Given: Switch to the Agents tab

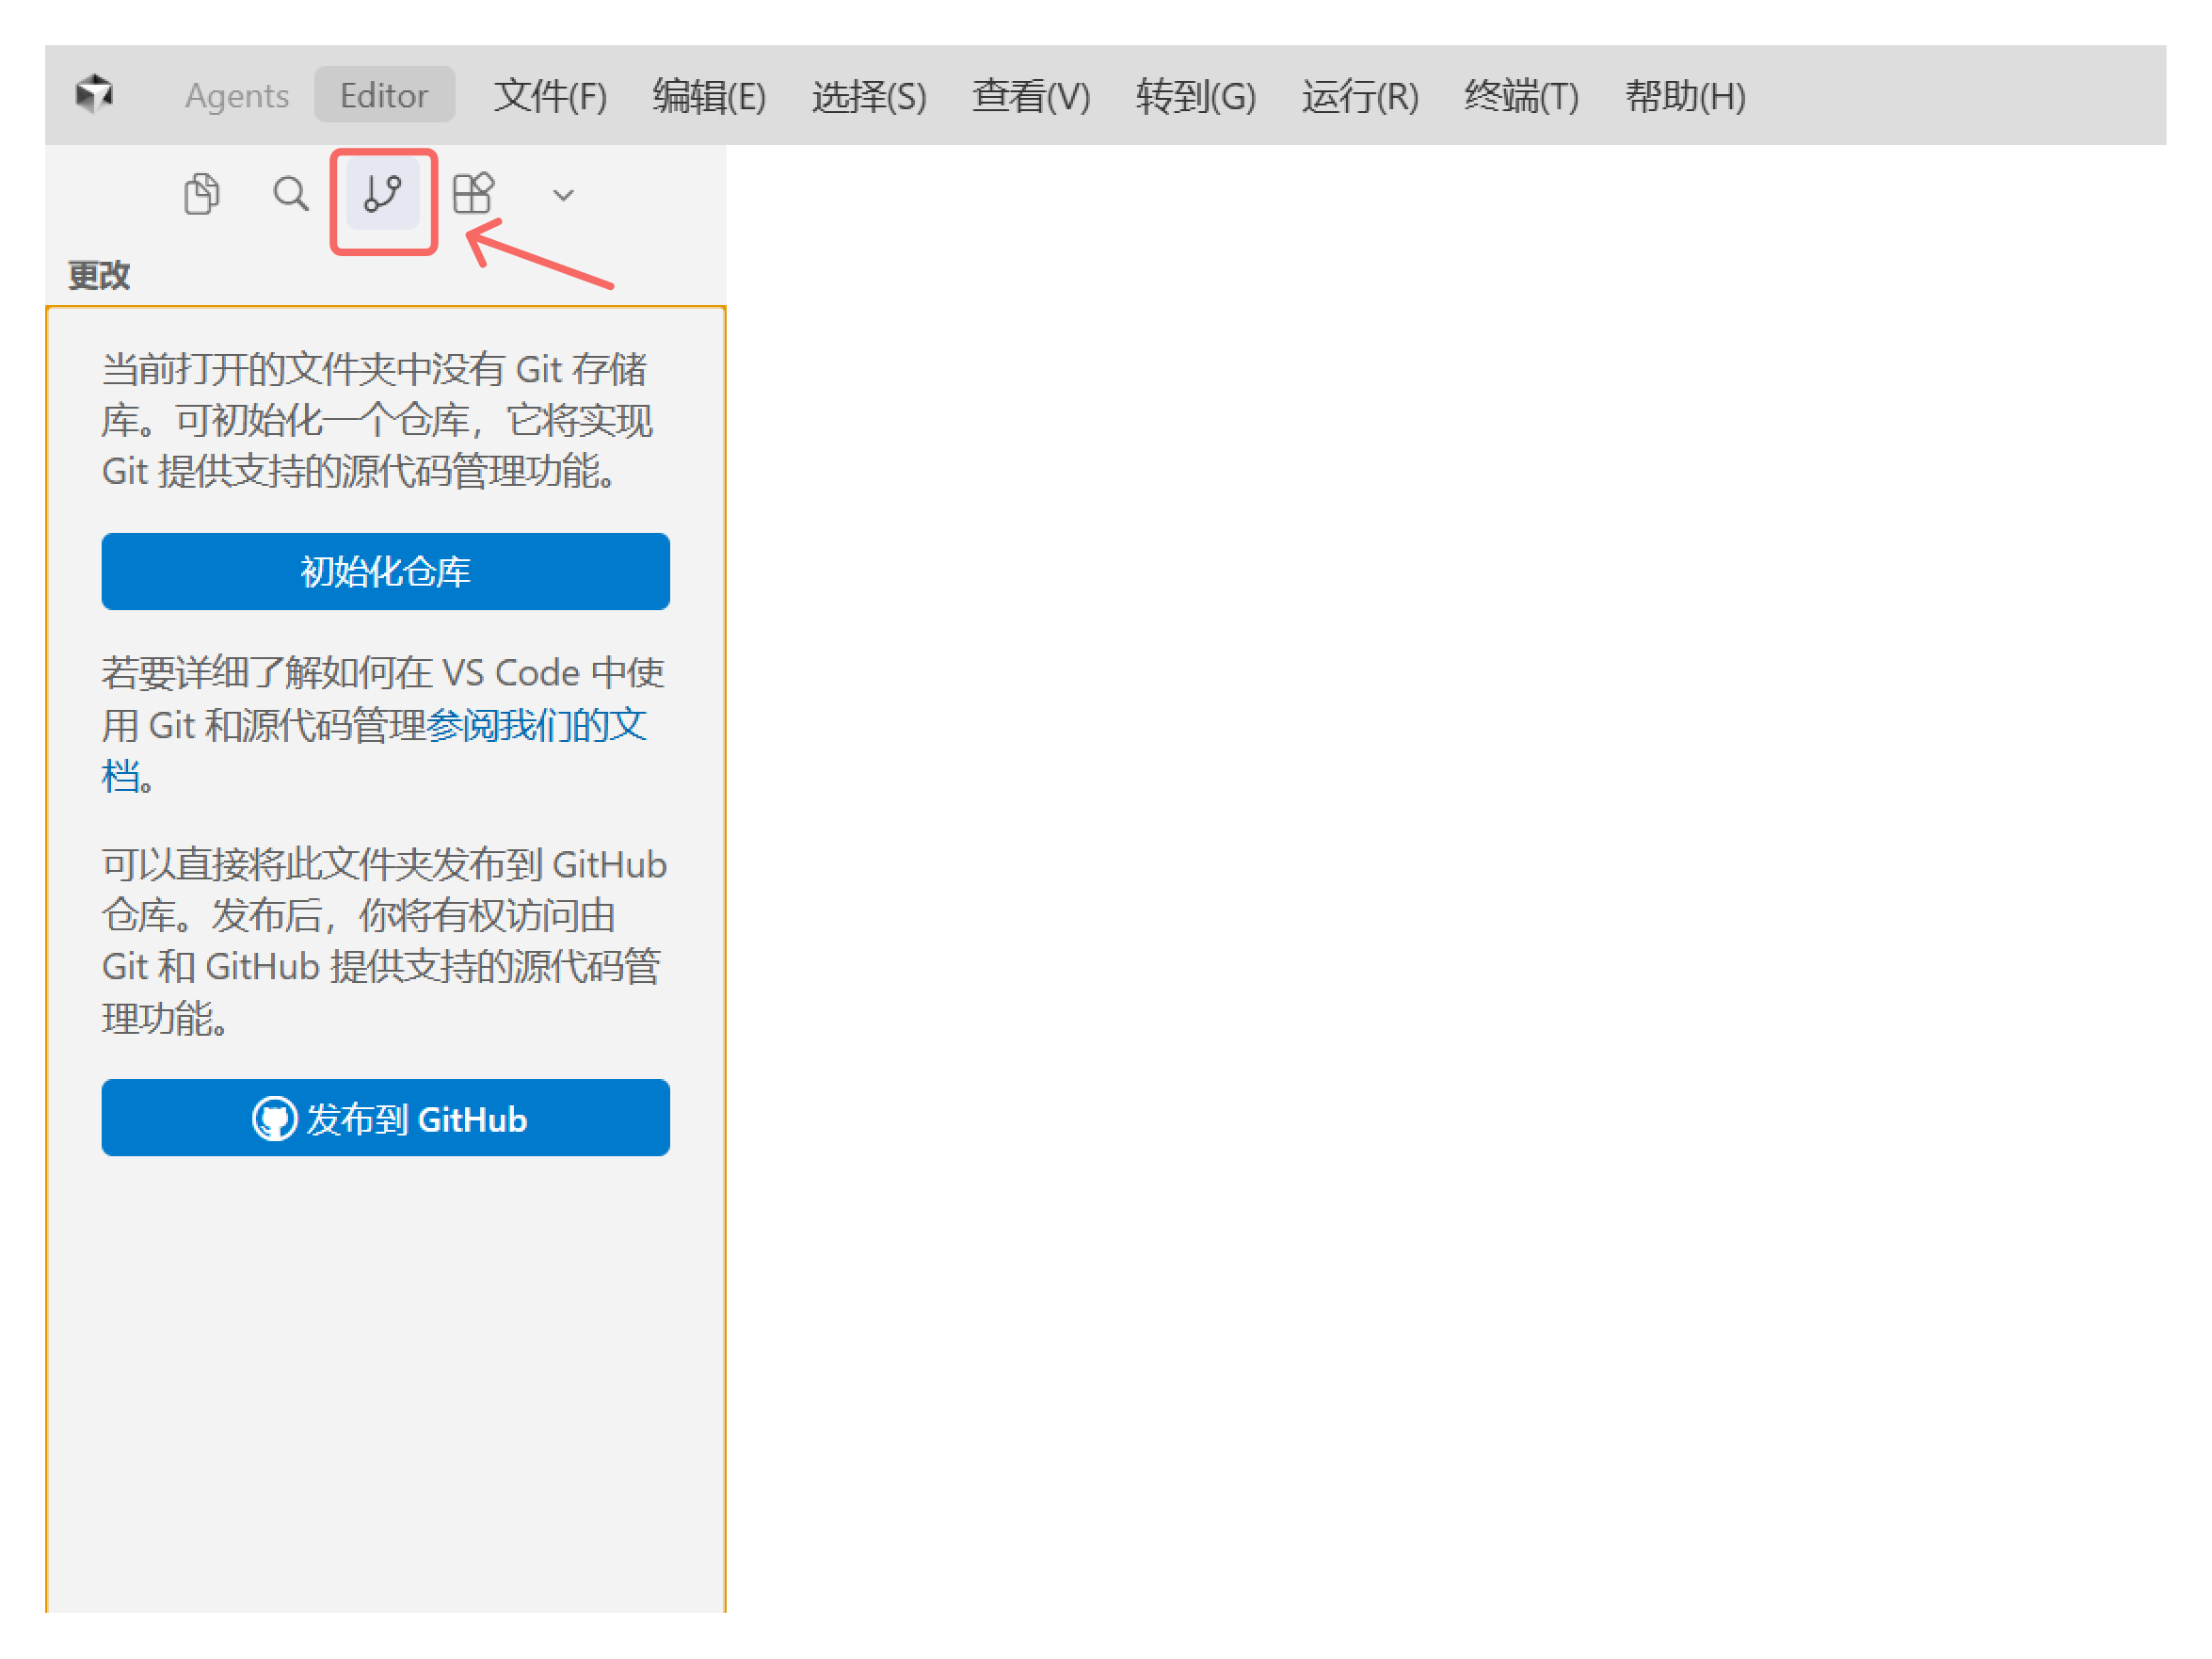Looking at the screenshot, I should pos(237,95).
